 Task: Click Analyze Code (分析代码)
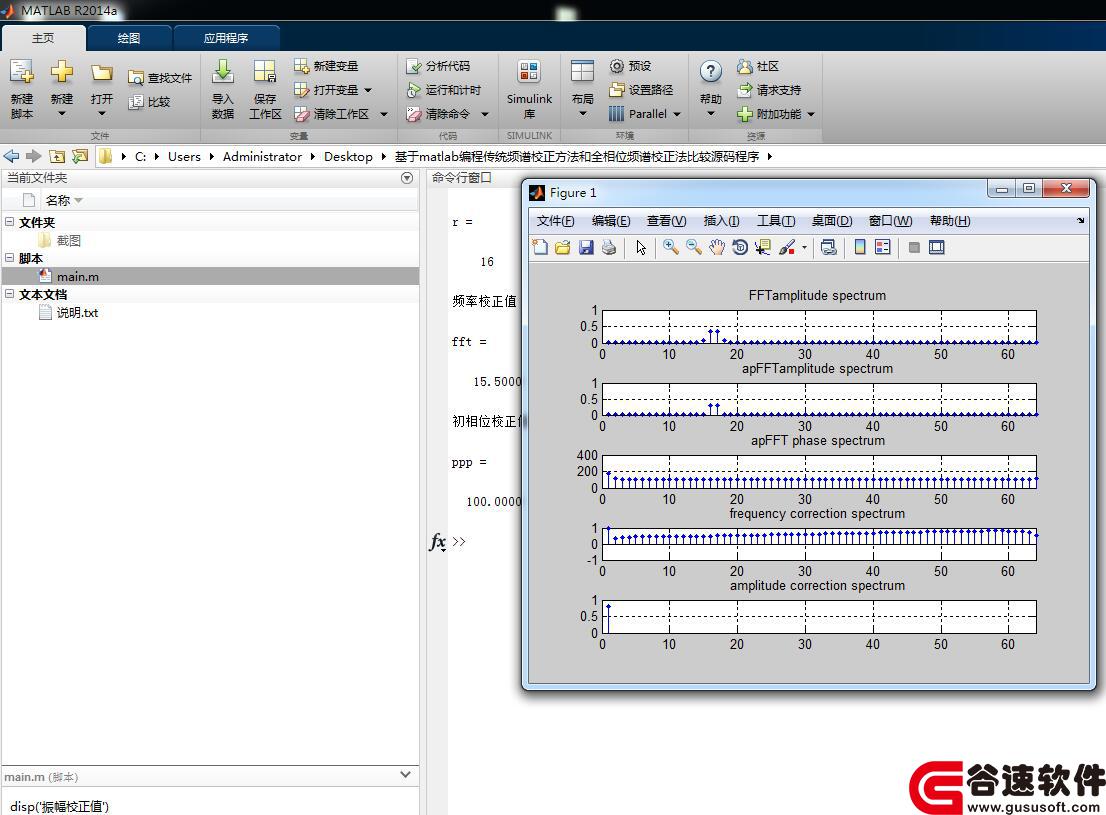438,66
